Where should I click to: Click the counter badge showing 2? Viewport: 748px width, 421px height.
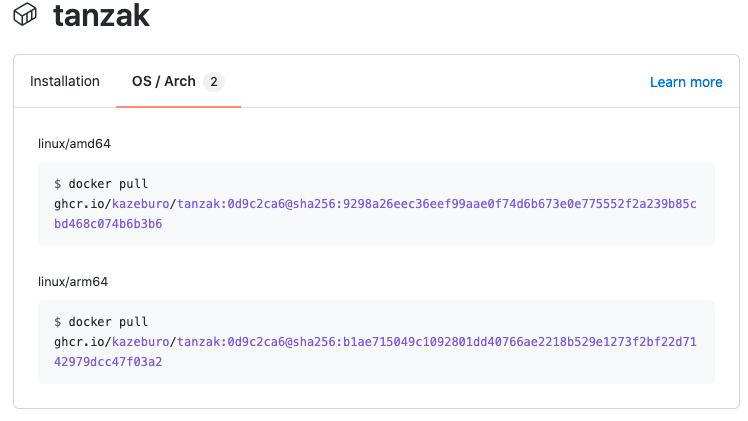point(214,82)
